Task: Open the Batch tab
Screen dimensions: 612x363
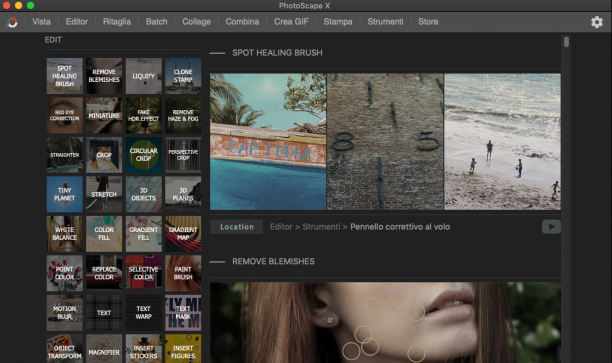Action: (x=157, y=22)
